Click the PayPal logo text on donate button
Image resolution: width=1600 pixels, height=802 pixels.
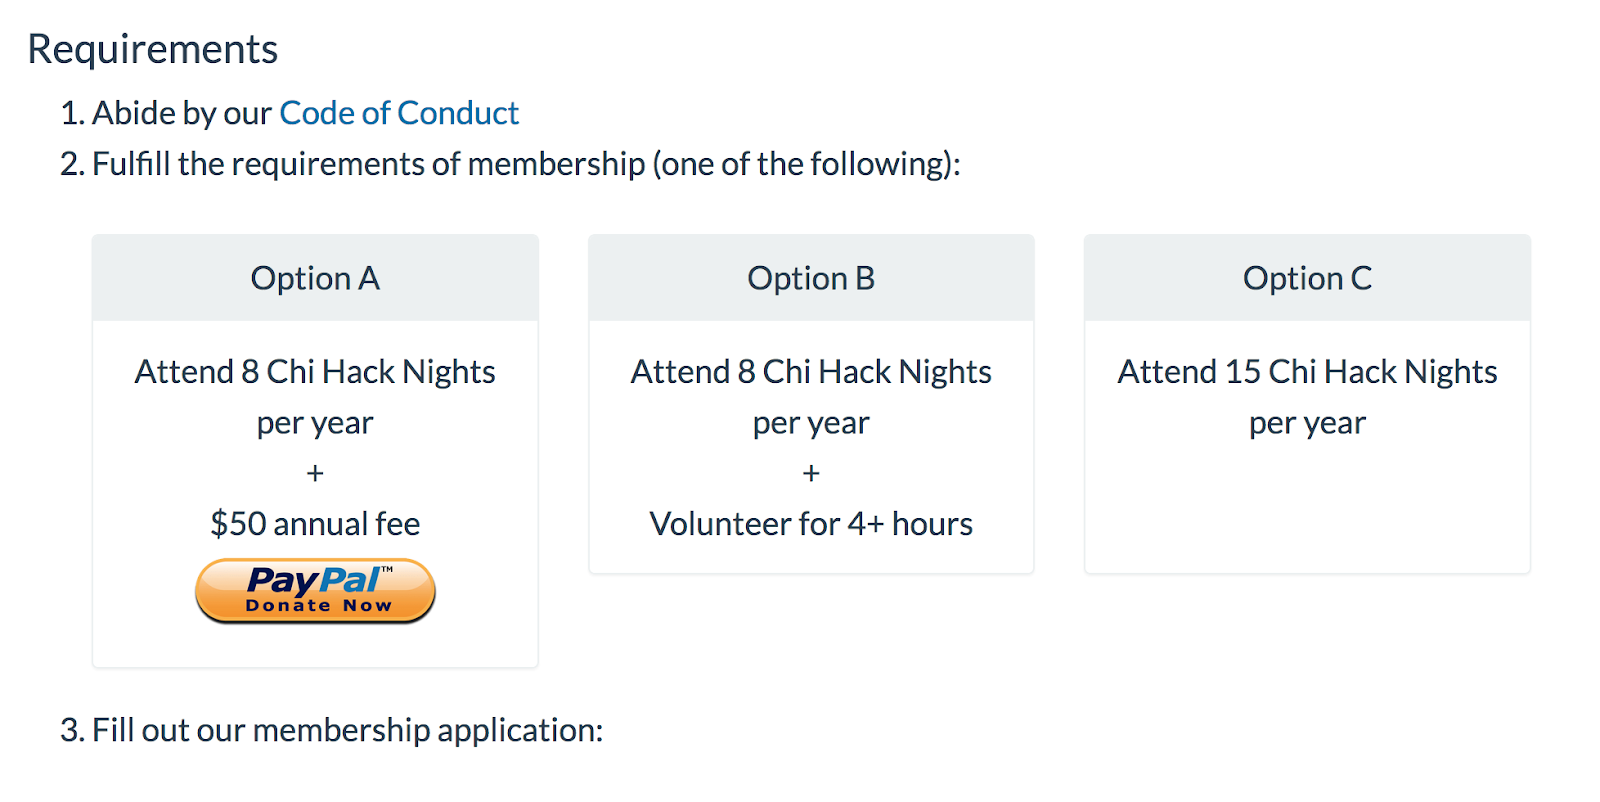coord(316,580)
